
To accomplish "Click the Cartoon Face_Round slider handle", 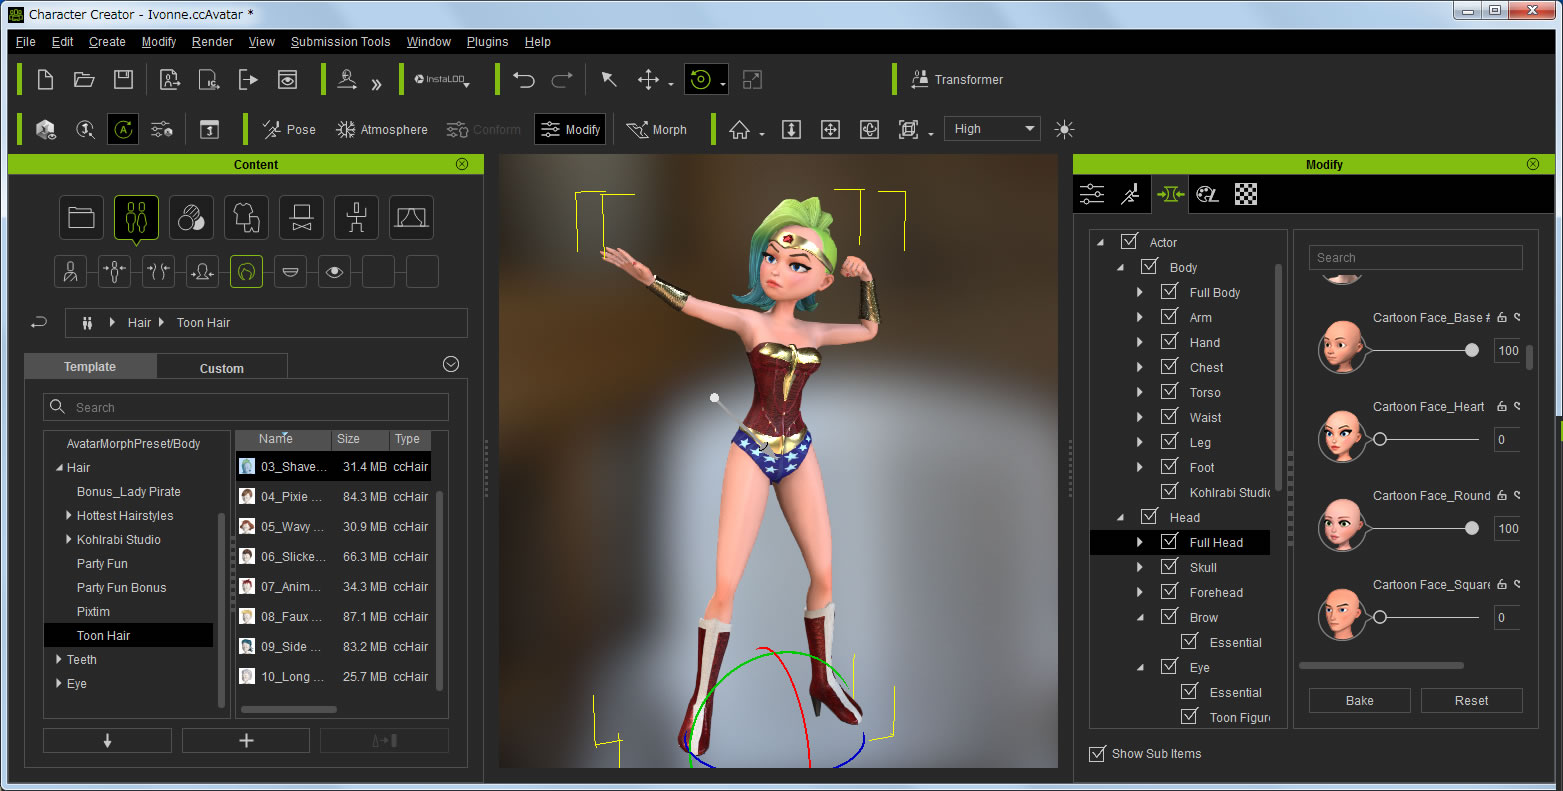I will click(x=1471, y=528).
